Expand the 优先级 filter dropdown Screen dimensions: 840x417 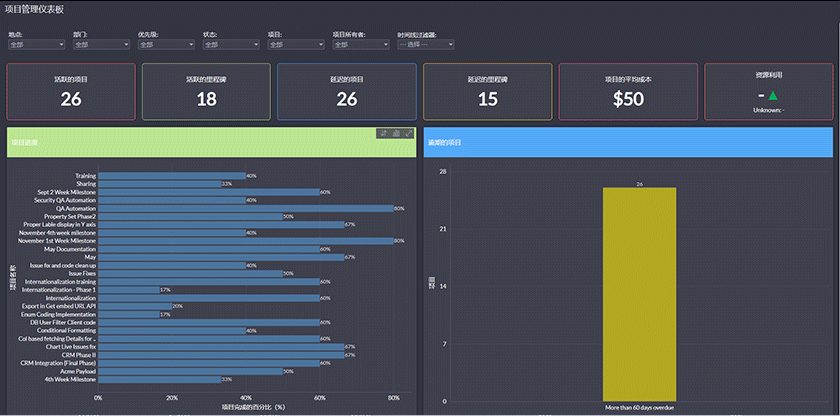pos(159,45)
